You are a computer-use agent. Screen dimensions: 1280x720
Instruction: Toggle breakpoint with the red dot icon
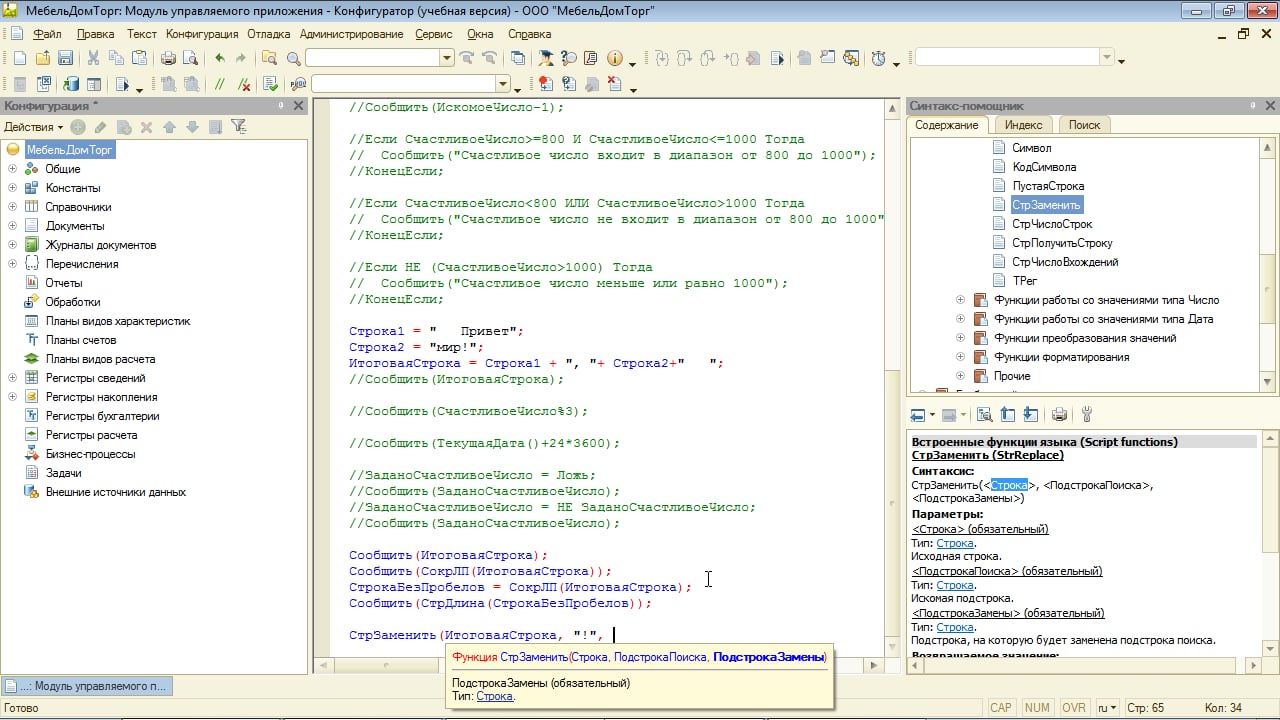tap(545, 85)
